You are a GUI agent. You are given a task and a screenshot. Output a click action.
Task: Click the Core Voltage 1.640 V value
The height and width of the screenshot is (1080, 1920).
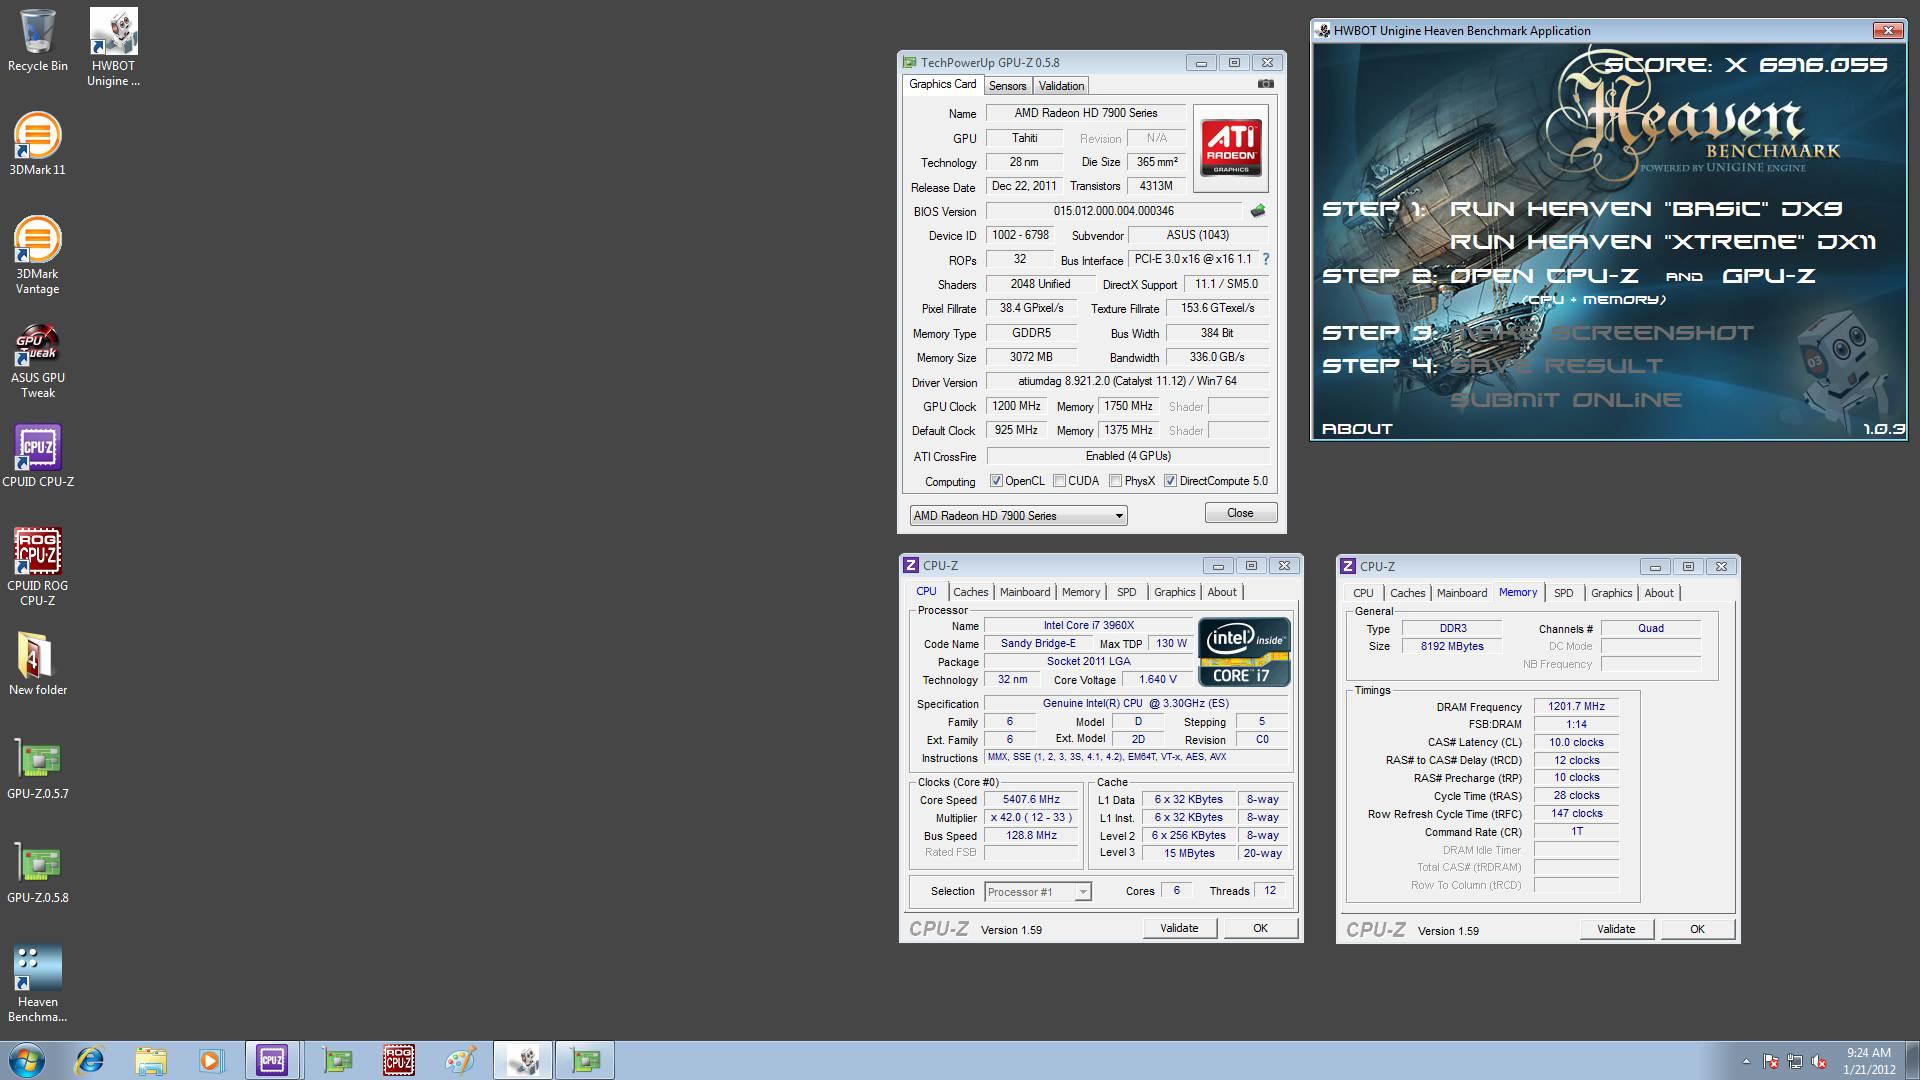(x=1157, y=679)
